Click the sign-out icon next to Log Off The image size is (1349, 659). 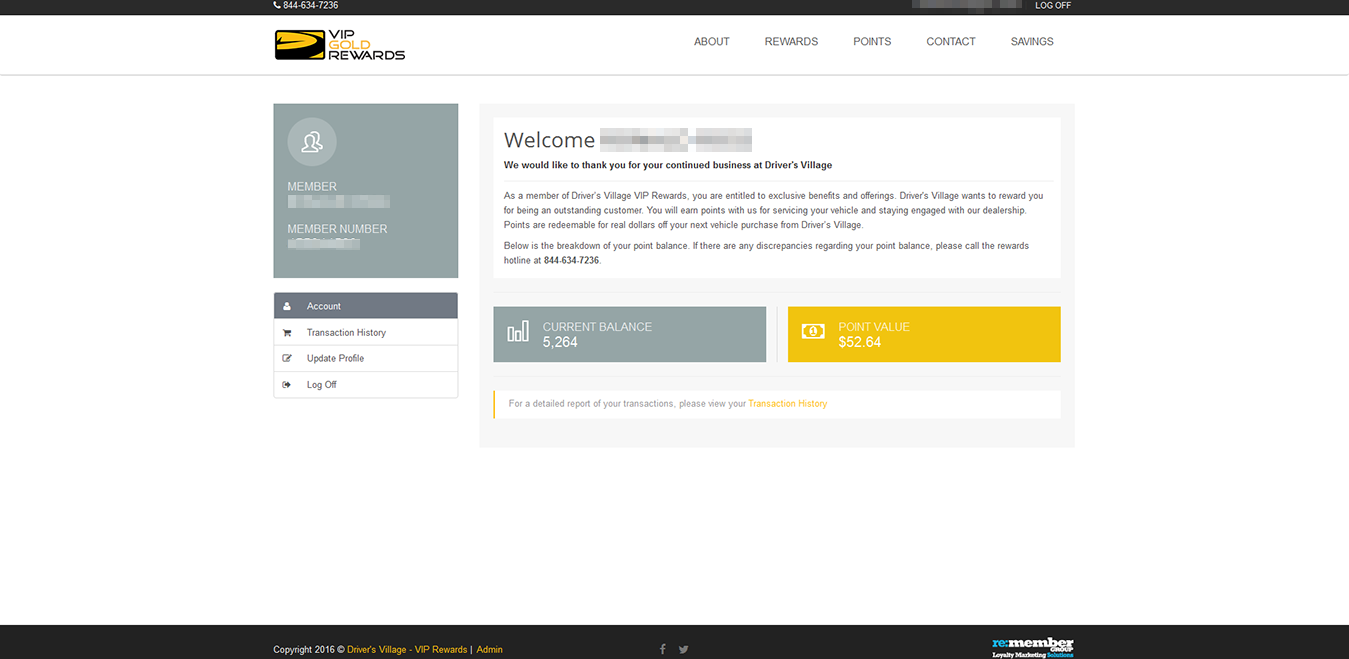click(x=287, y=384)
